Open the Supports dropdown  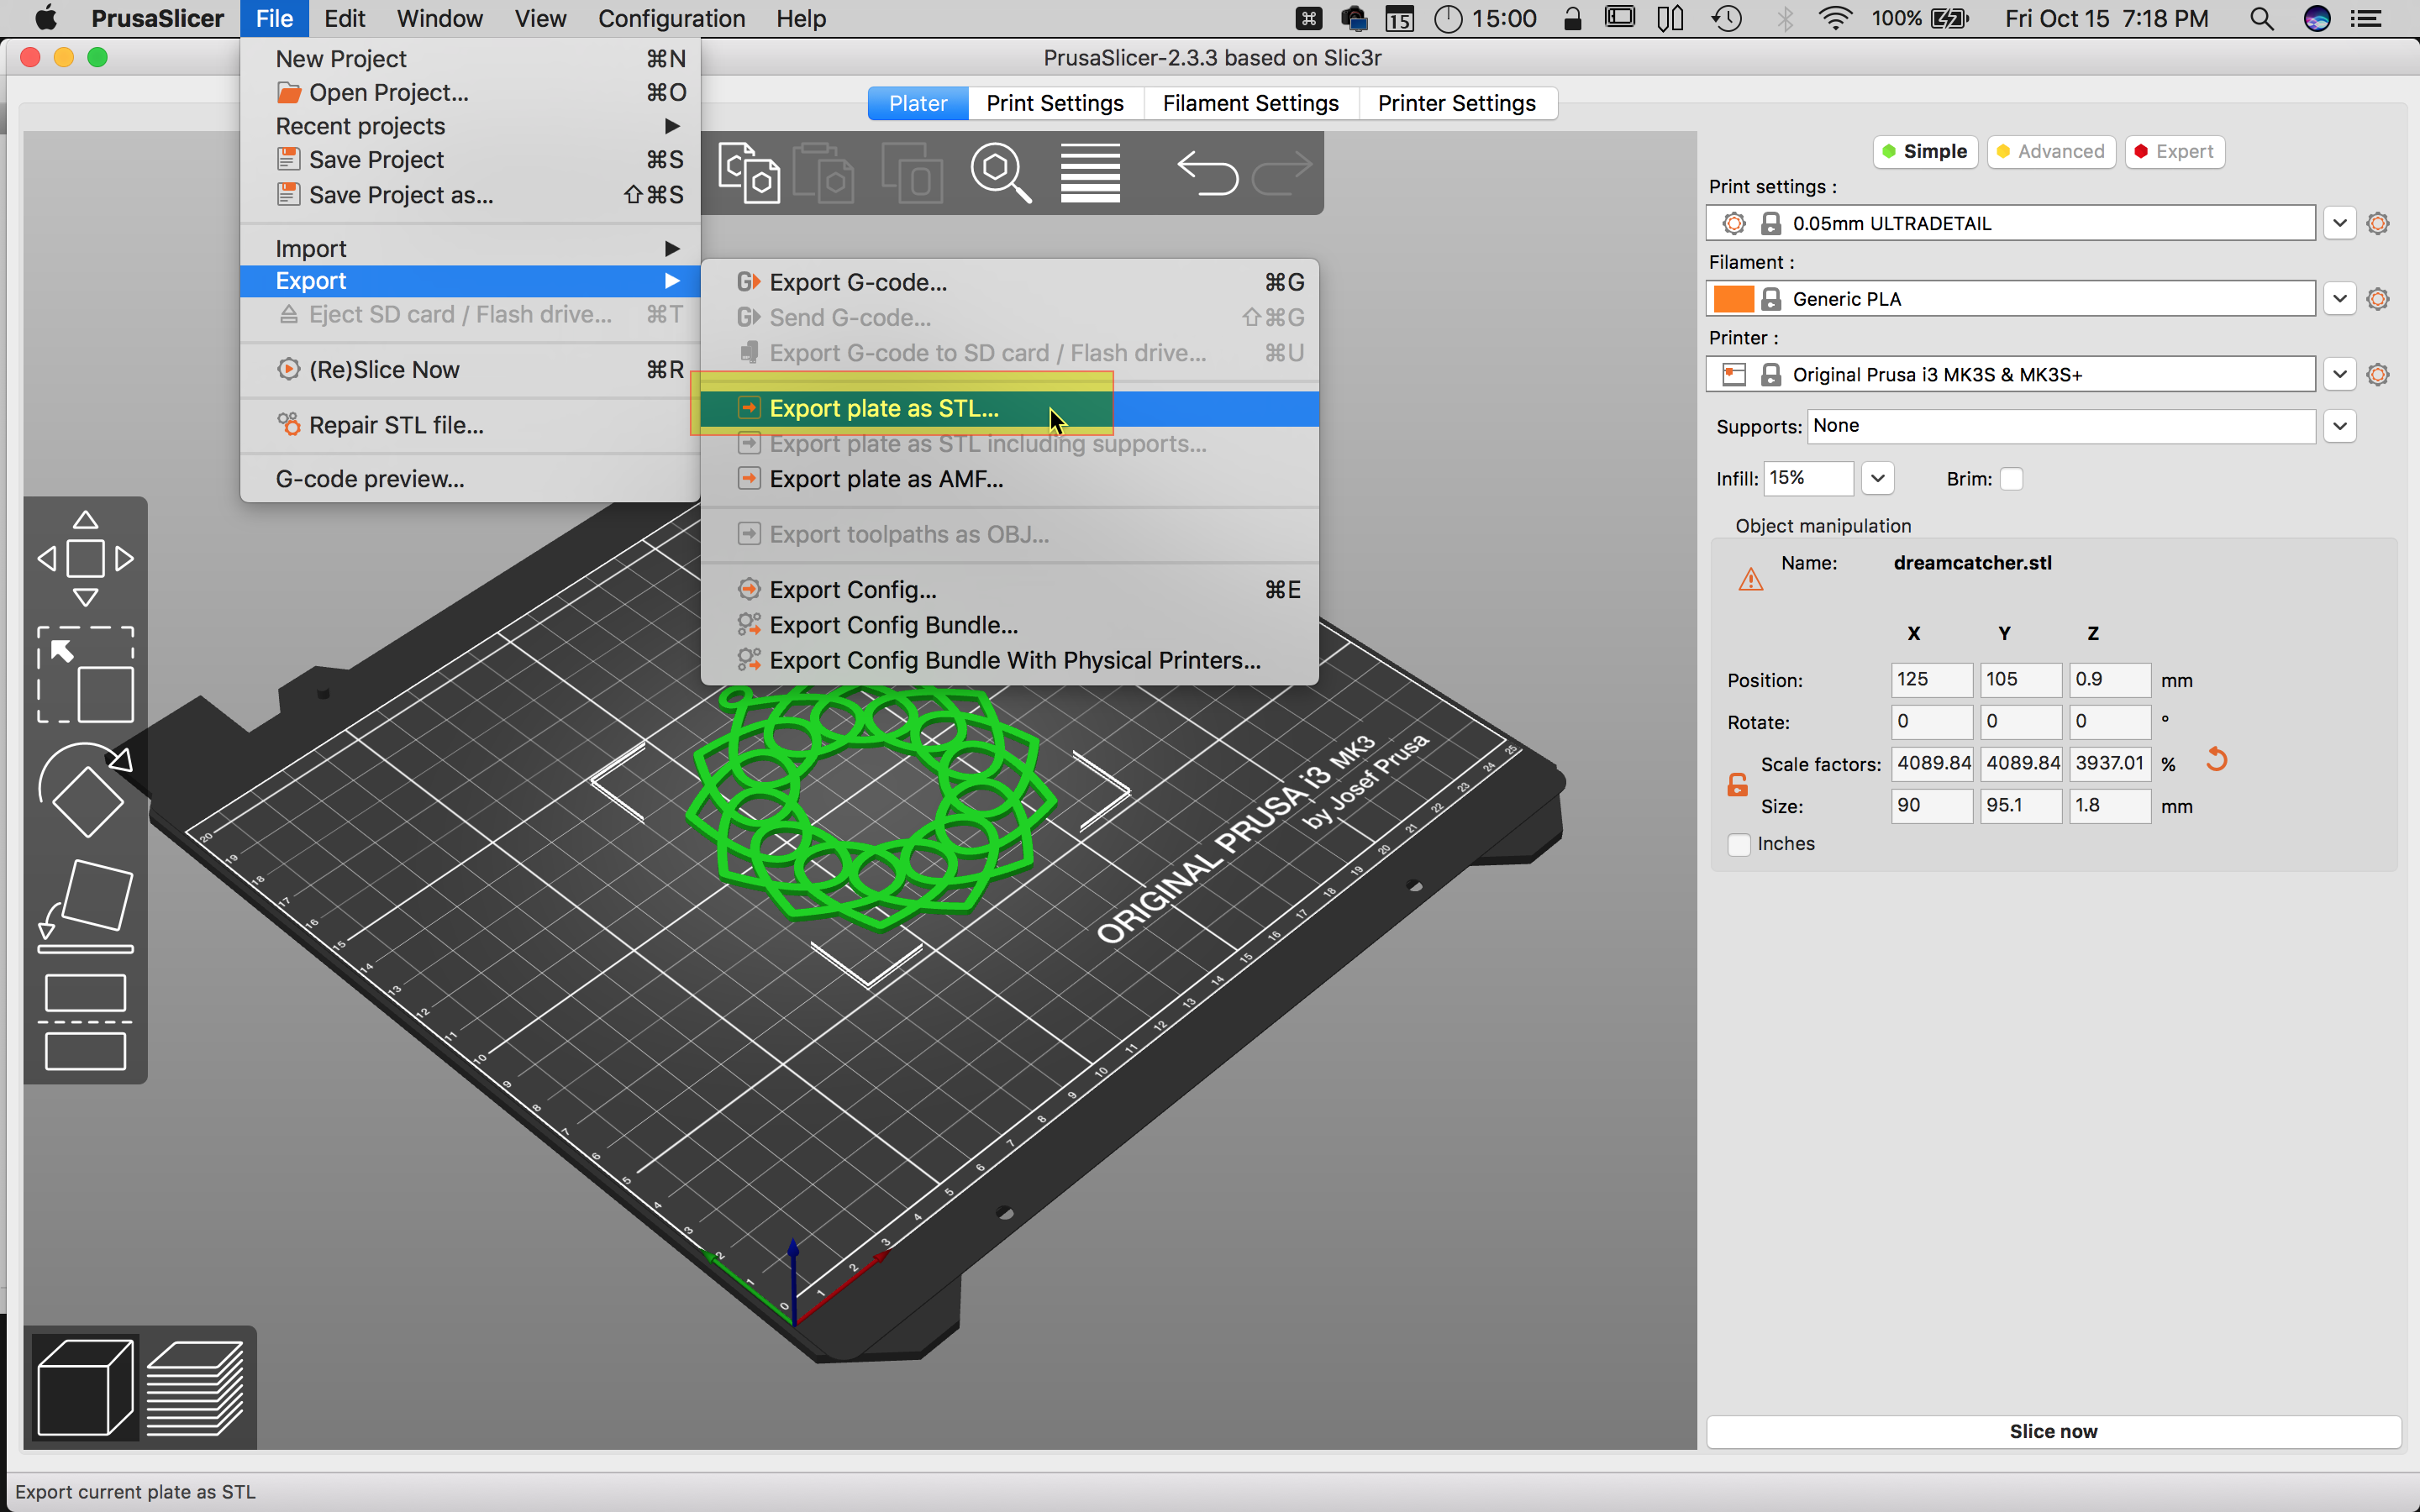(2339, 426)
